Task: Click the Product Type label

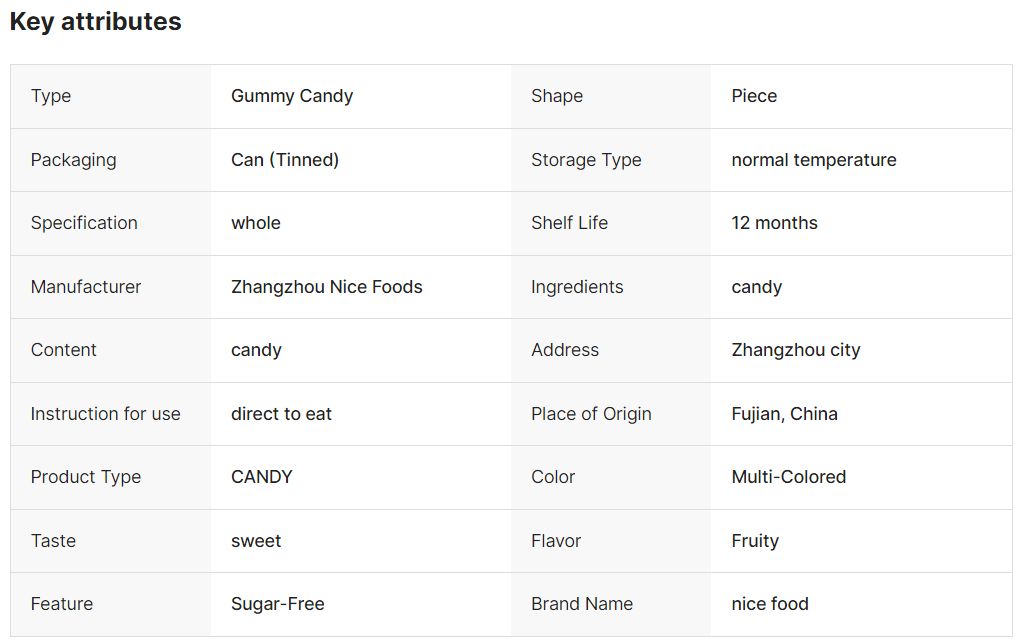Action: [x=85, y=477]
